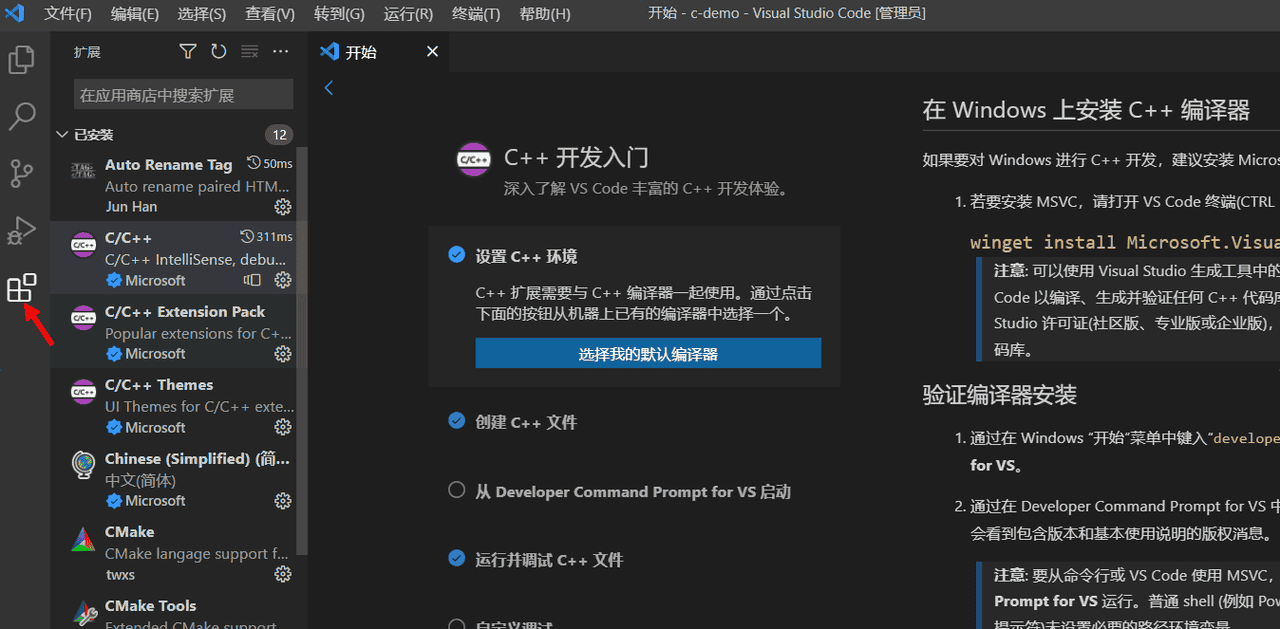
Task: Click the C/C++ Themes logo icon
Action: click(x=83, y=392)
